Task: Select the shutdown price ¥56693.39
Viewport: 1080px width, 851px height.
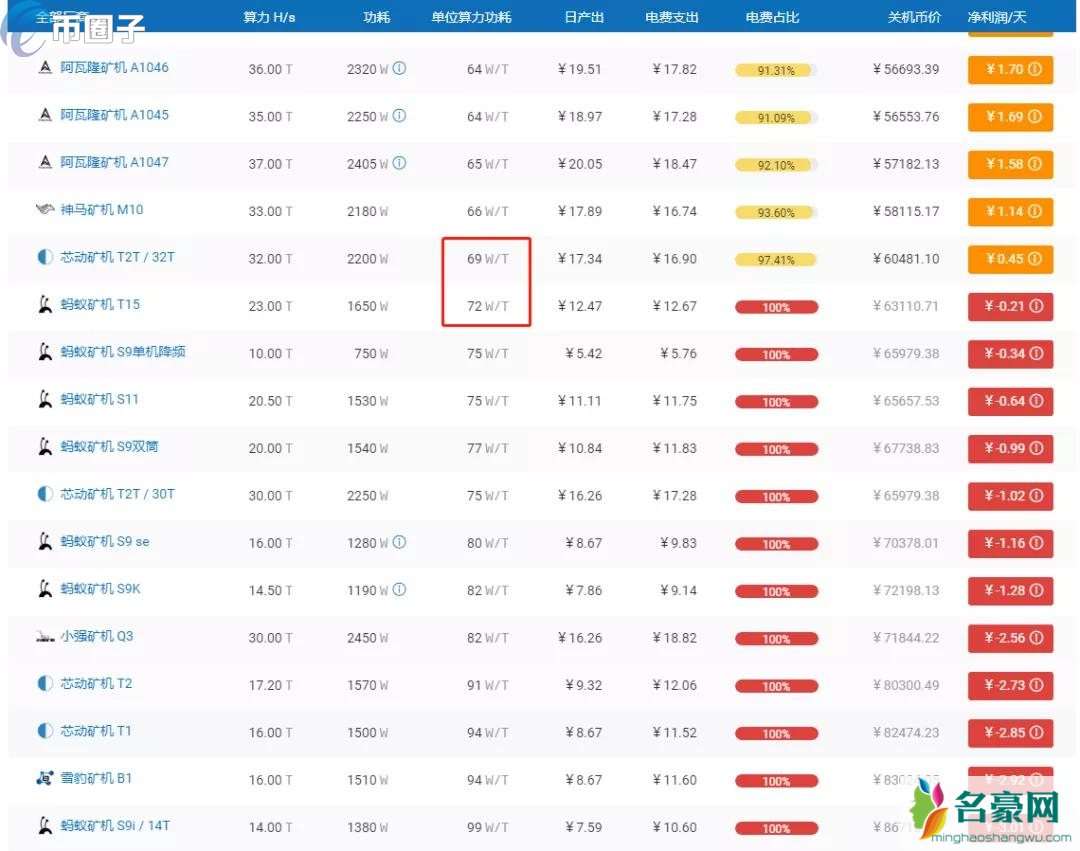Action: click(906, 69)
